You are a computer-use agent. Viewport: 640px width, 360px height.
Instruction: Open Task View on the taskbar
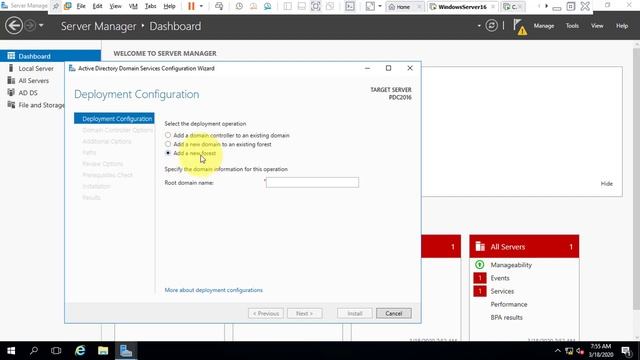tap(56, 351)
